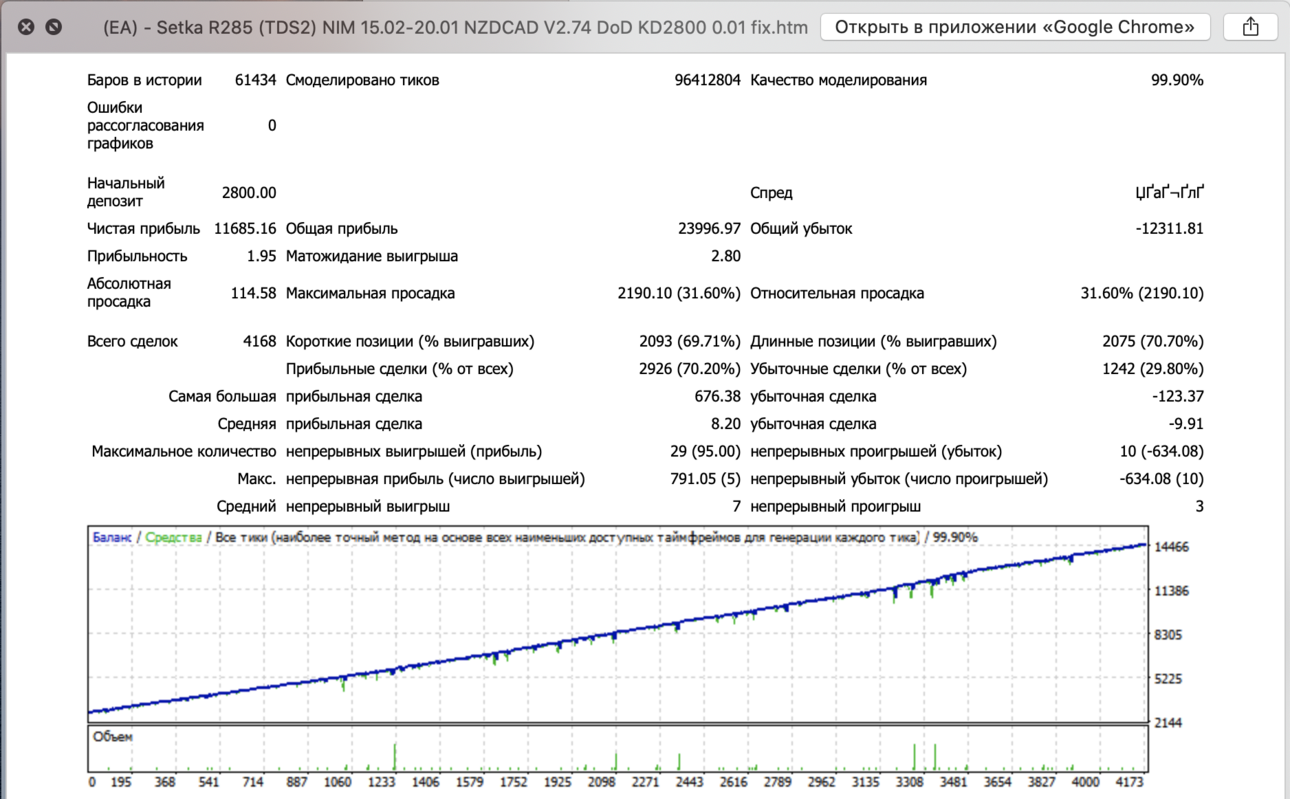Select the short positions value '2093 (69.71%)'
This screenshot has height=799, width=1290.
690,341
